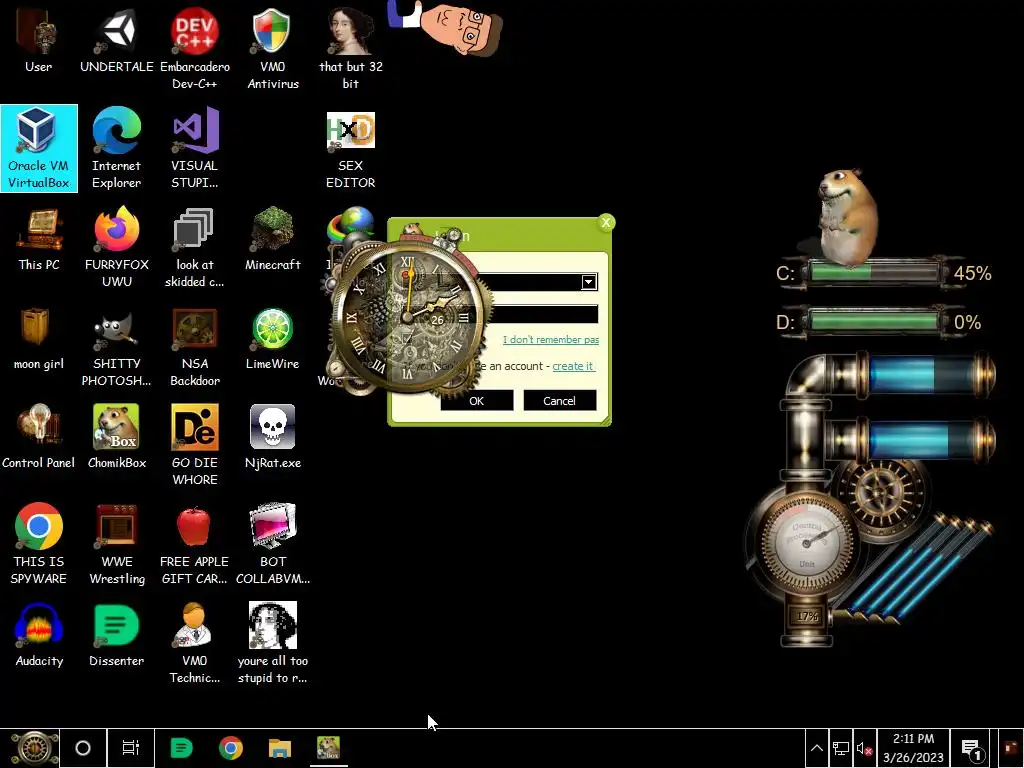Open THIS IS SPYWARE Chrome icon
Viewport: 1024px width, 768px height.
tap(39, 544)
